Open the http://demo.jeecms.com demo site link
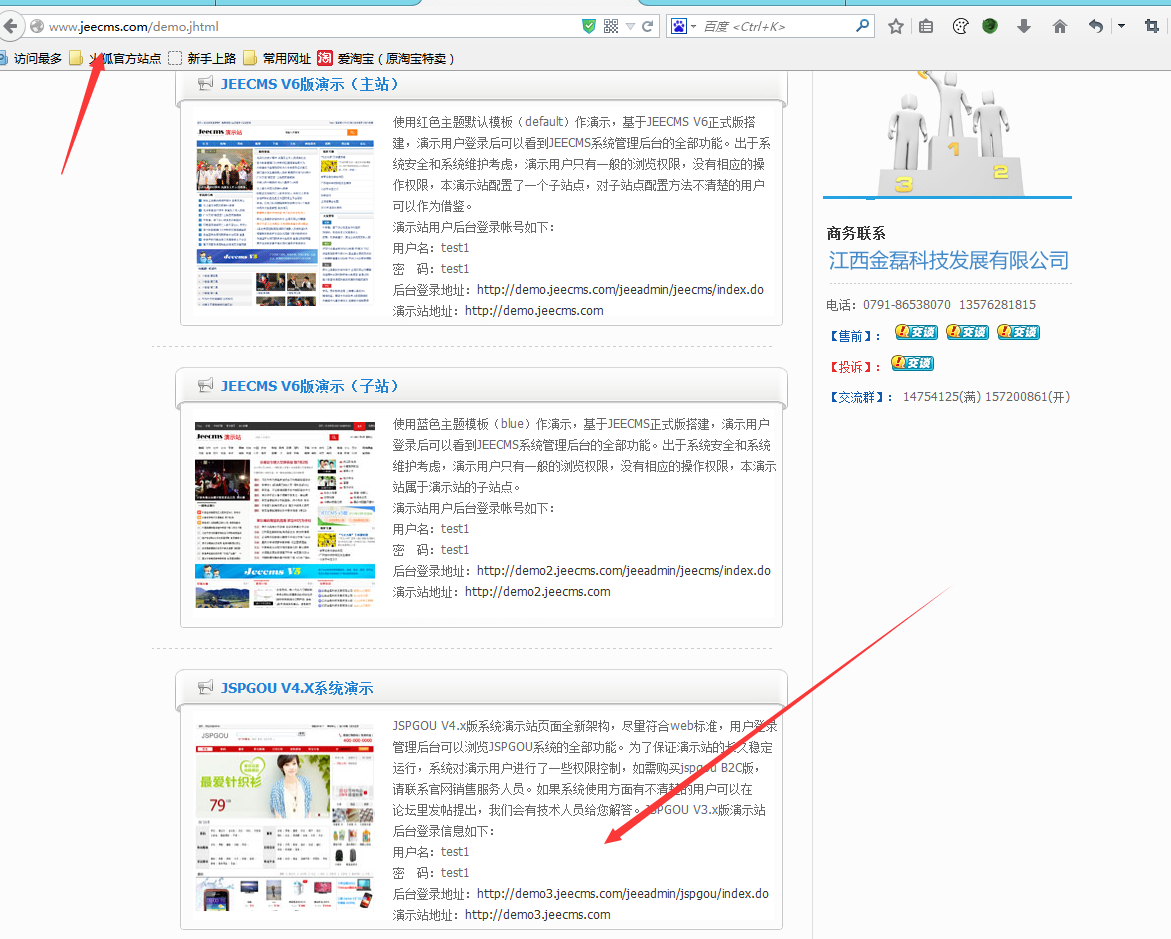 pyautogui.click(x=534, y=311)
